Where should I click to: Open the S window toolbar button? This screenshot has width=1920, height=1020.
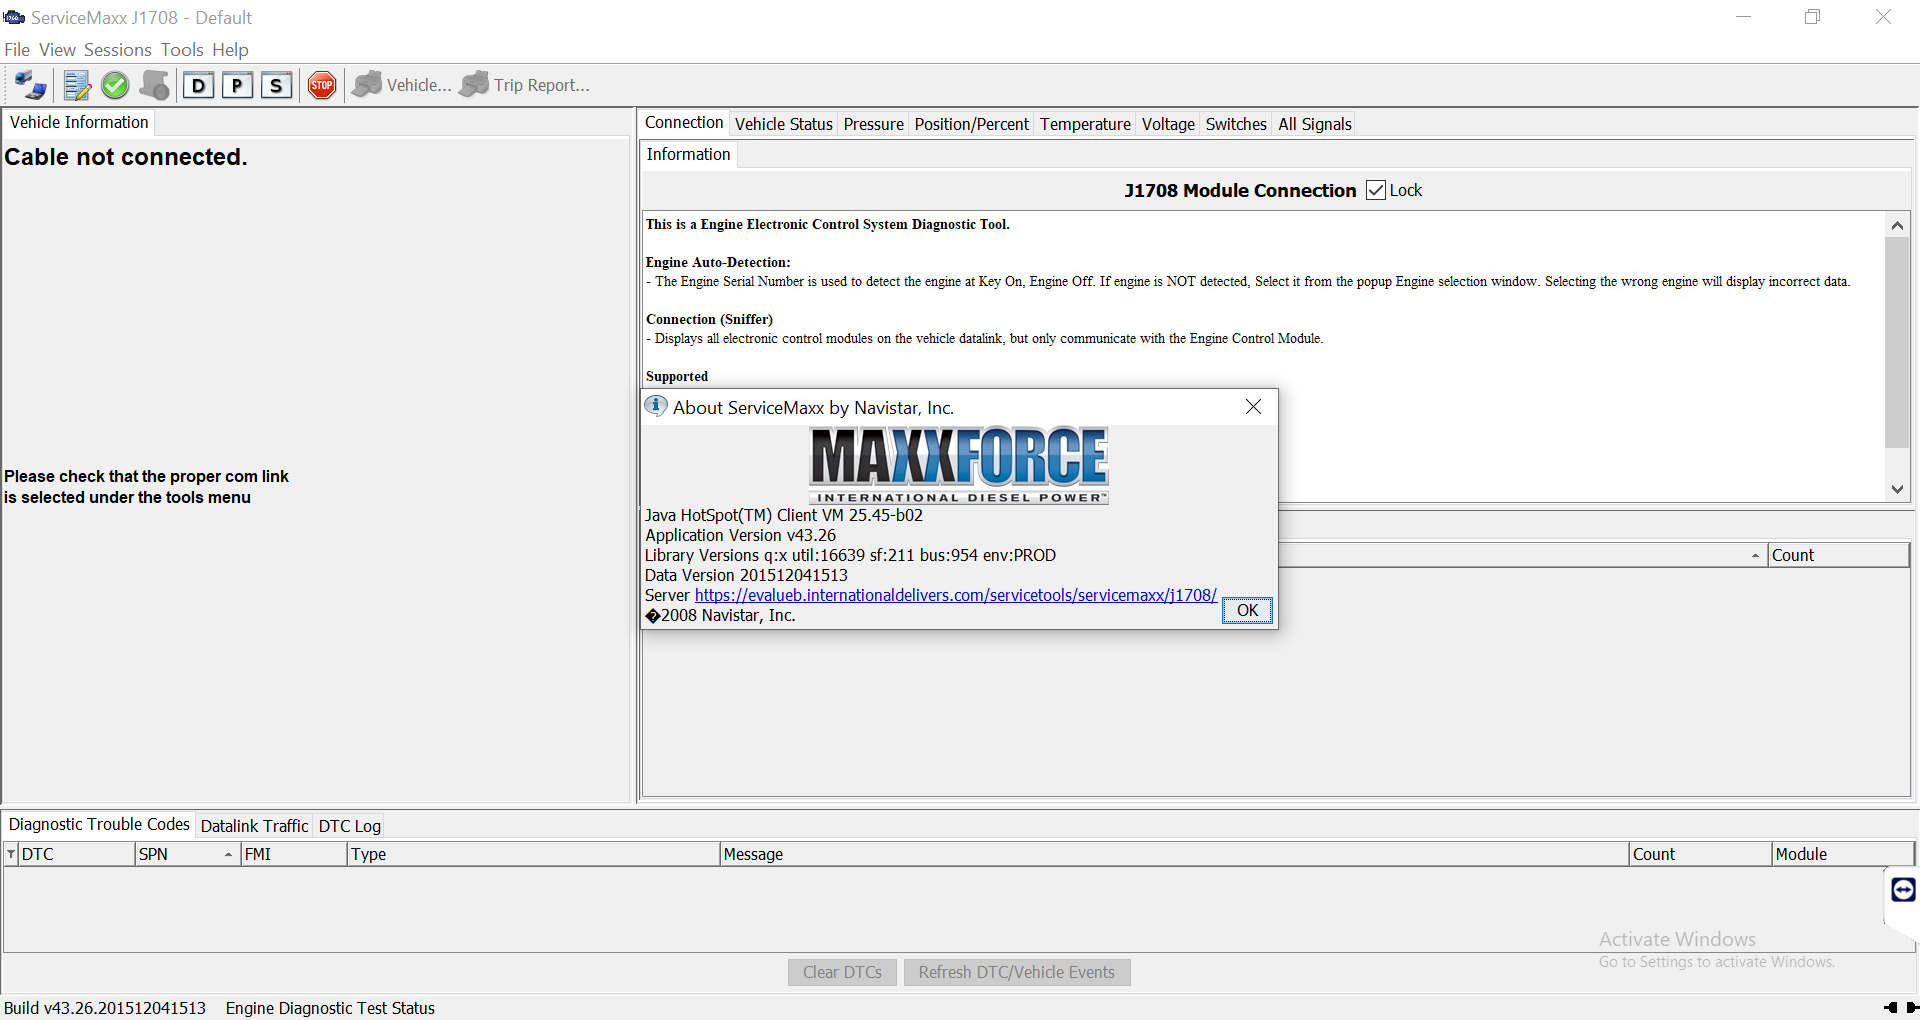(x=276, y=85)
